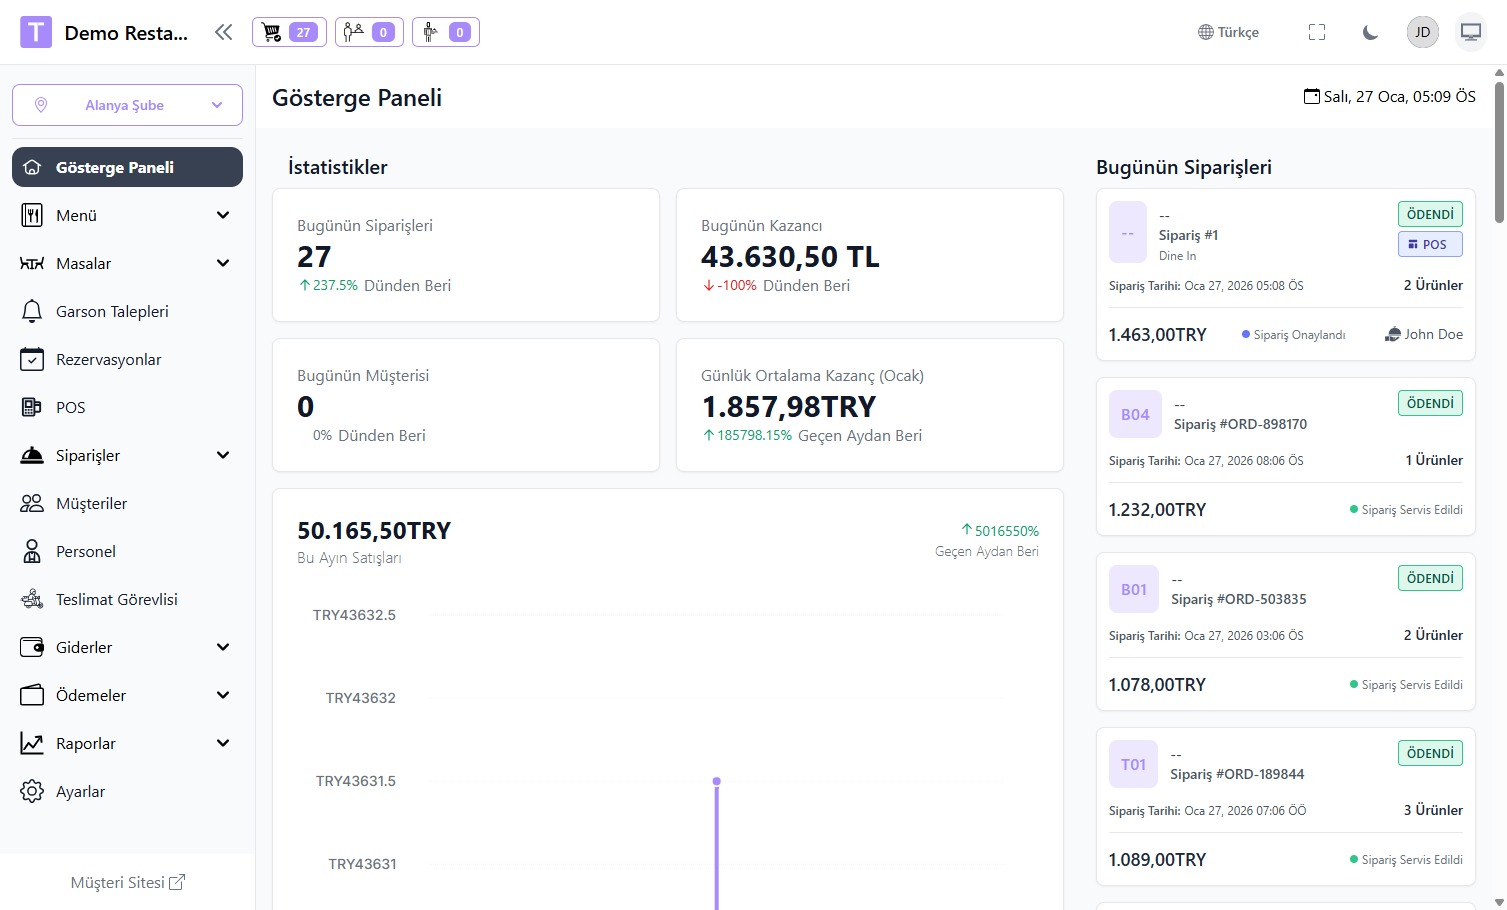Go to Garson Talepleri in sidebar
Image resolution: width=1507 pixels, height=910 pixels.
tap(111, 311)
